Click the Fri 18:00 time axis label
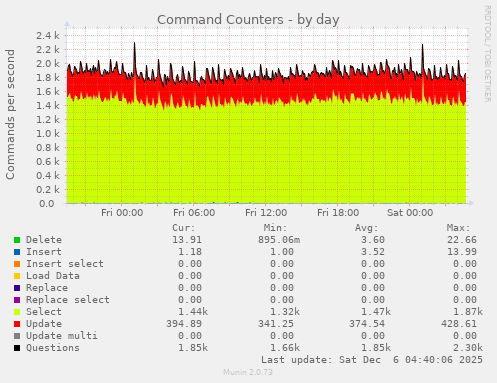 [x=338, y=213]
